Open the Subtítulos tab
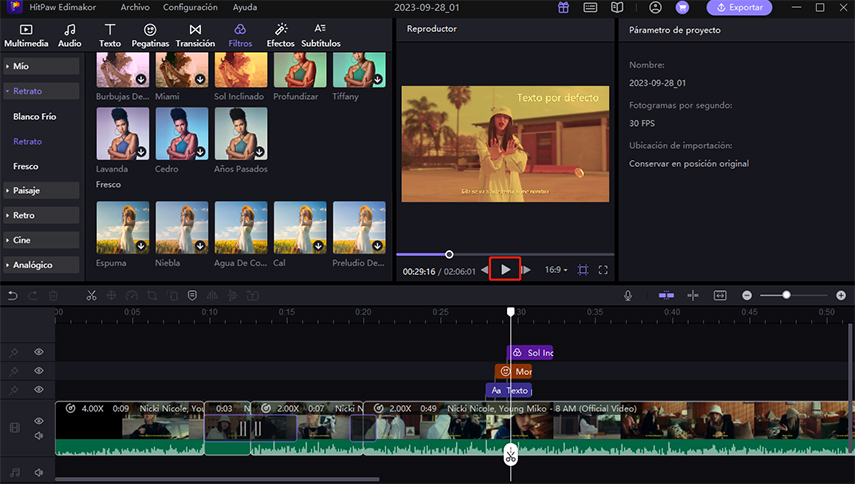The image size is (855, 484). point(321,35)
